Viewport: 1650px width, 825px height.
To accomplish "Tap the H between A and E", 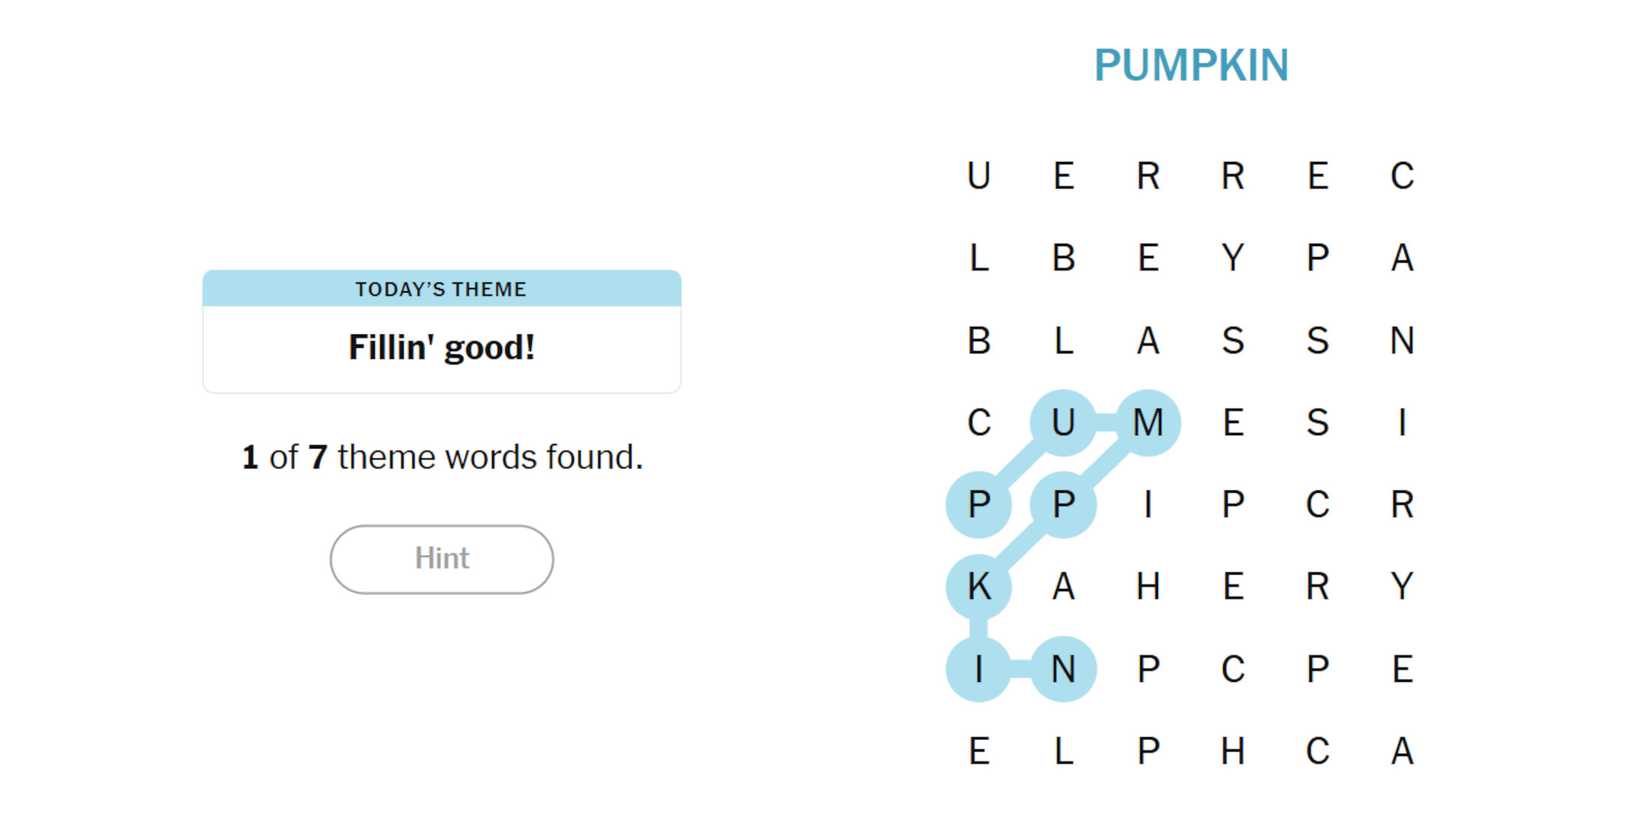I will pyautogui.click(x=1148, y=587).
